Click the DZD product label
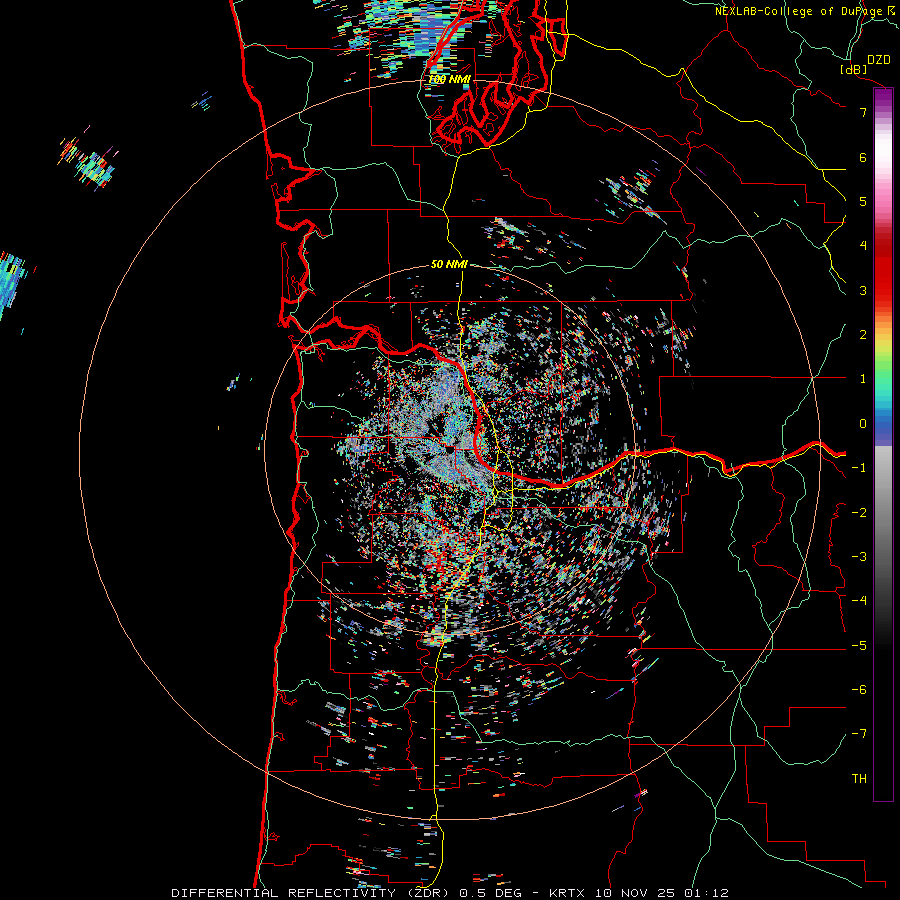The width and height of the screenshot is (900, 900). pyautogui.click(x=879, y=60)
